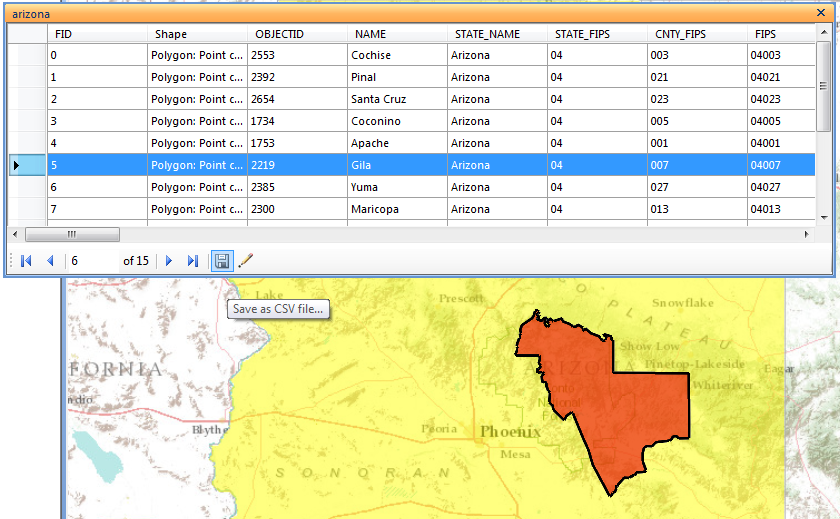This screenshot has height=519, width=840.
Task: Click the Save as CSV file icon
Action: (x=222, y=261)
